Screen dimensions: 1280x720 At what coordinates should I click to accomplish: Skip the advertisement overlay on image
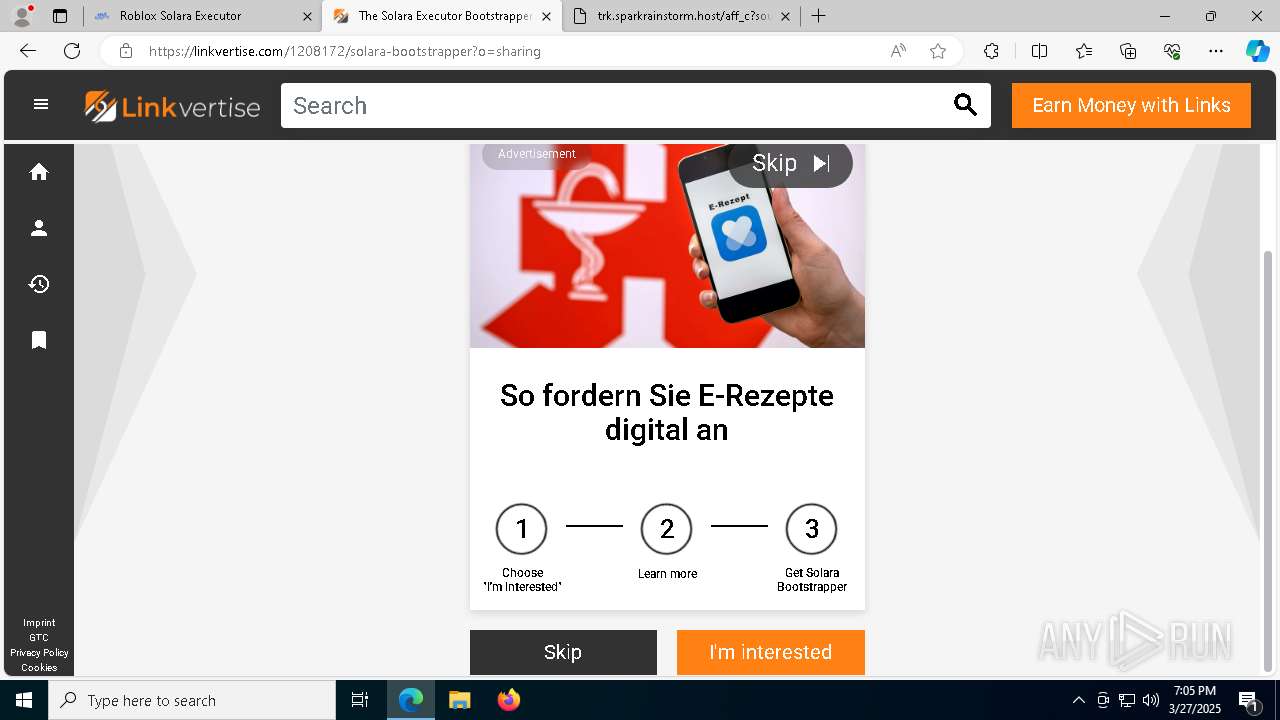pyautogui.click(x=790, y=164)
